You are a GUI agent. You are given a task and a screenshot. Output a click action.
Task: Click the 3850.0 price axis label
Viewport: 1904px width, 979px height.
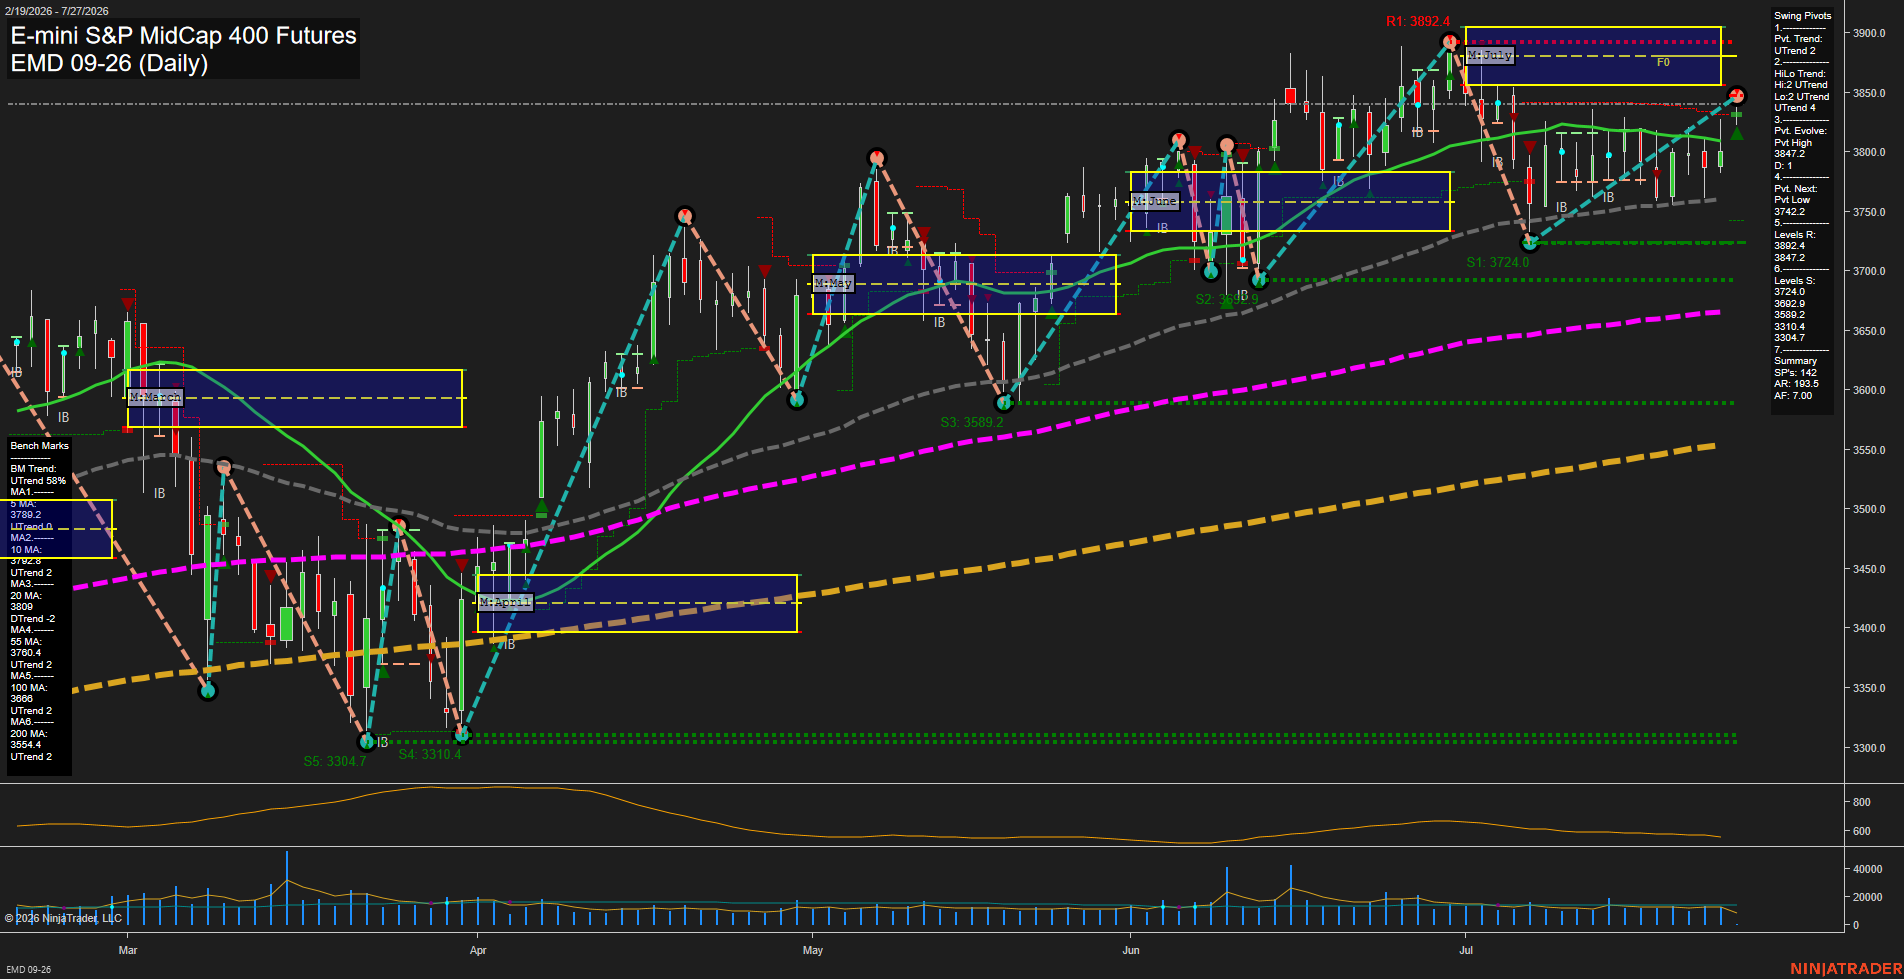[1869, 93]
